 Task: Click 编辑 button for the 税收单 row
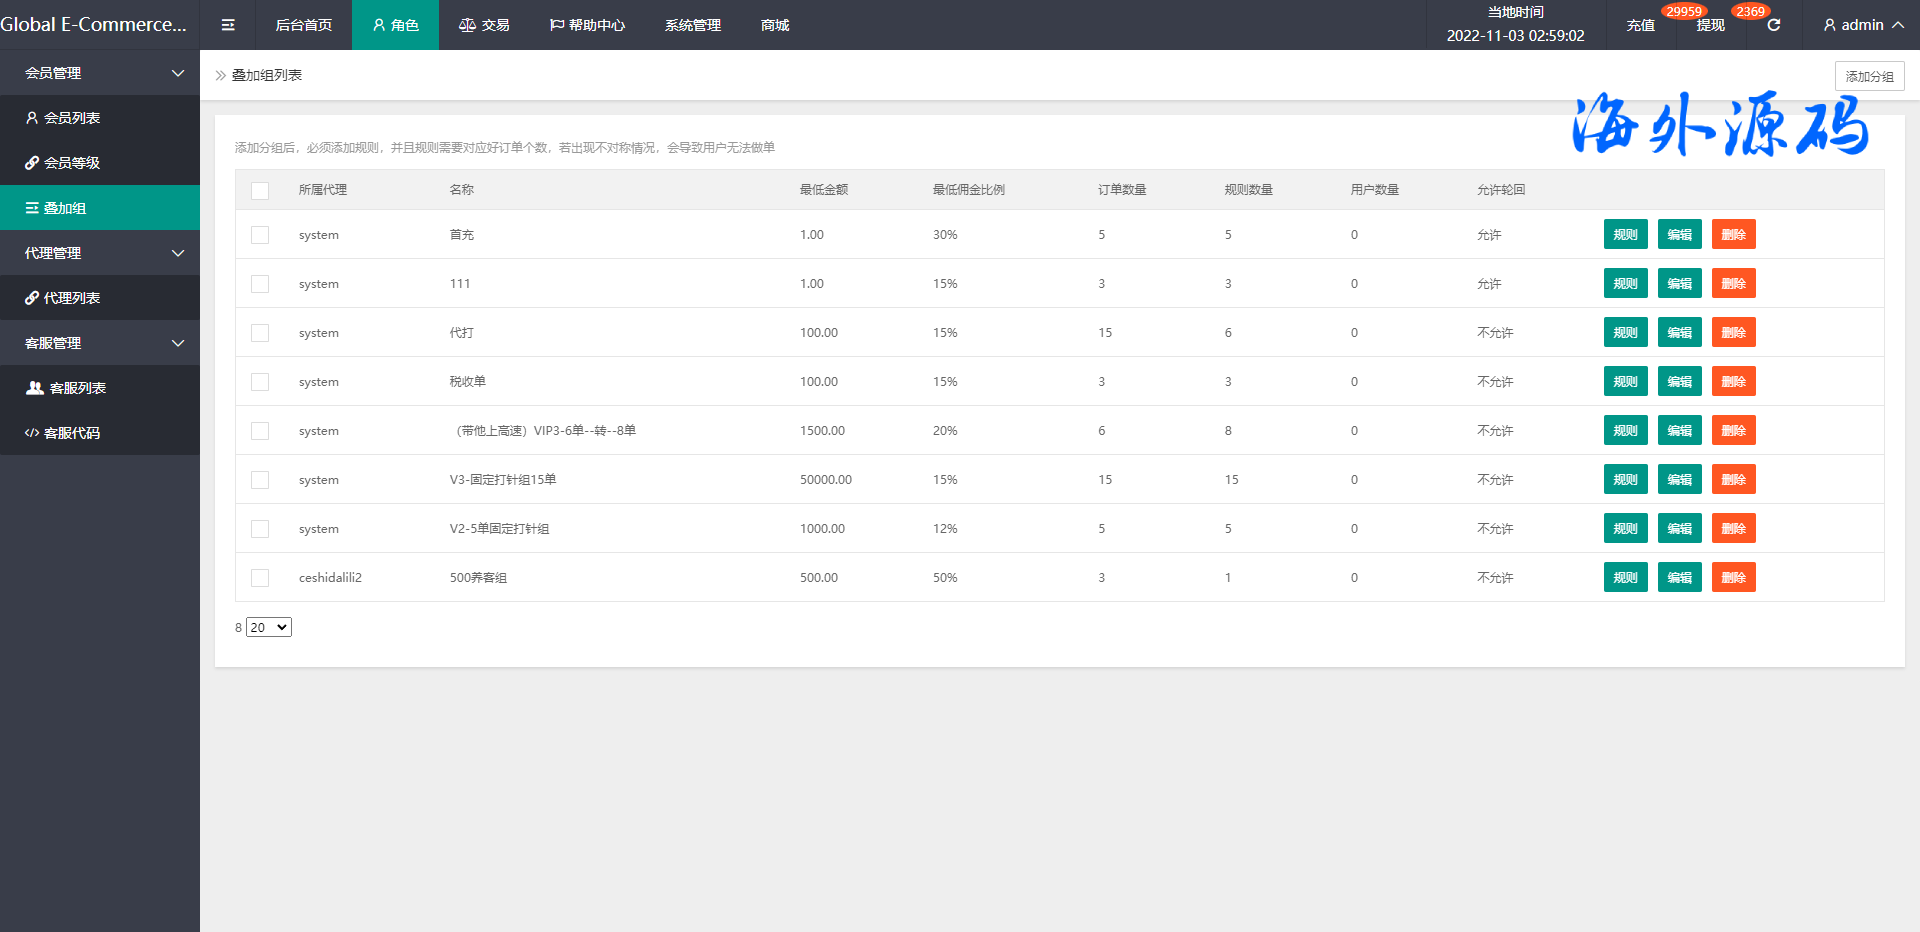1679,382
